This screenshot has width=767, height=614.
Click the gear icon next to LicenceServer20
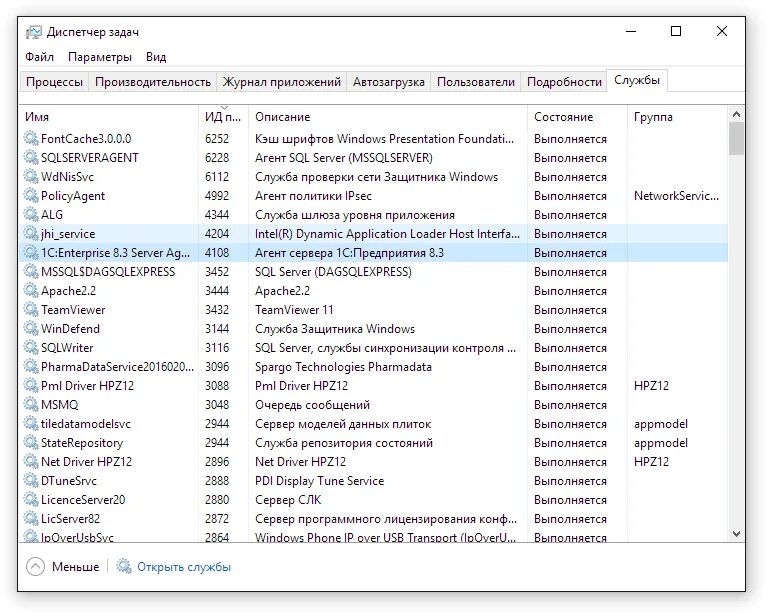point(31,500)
